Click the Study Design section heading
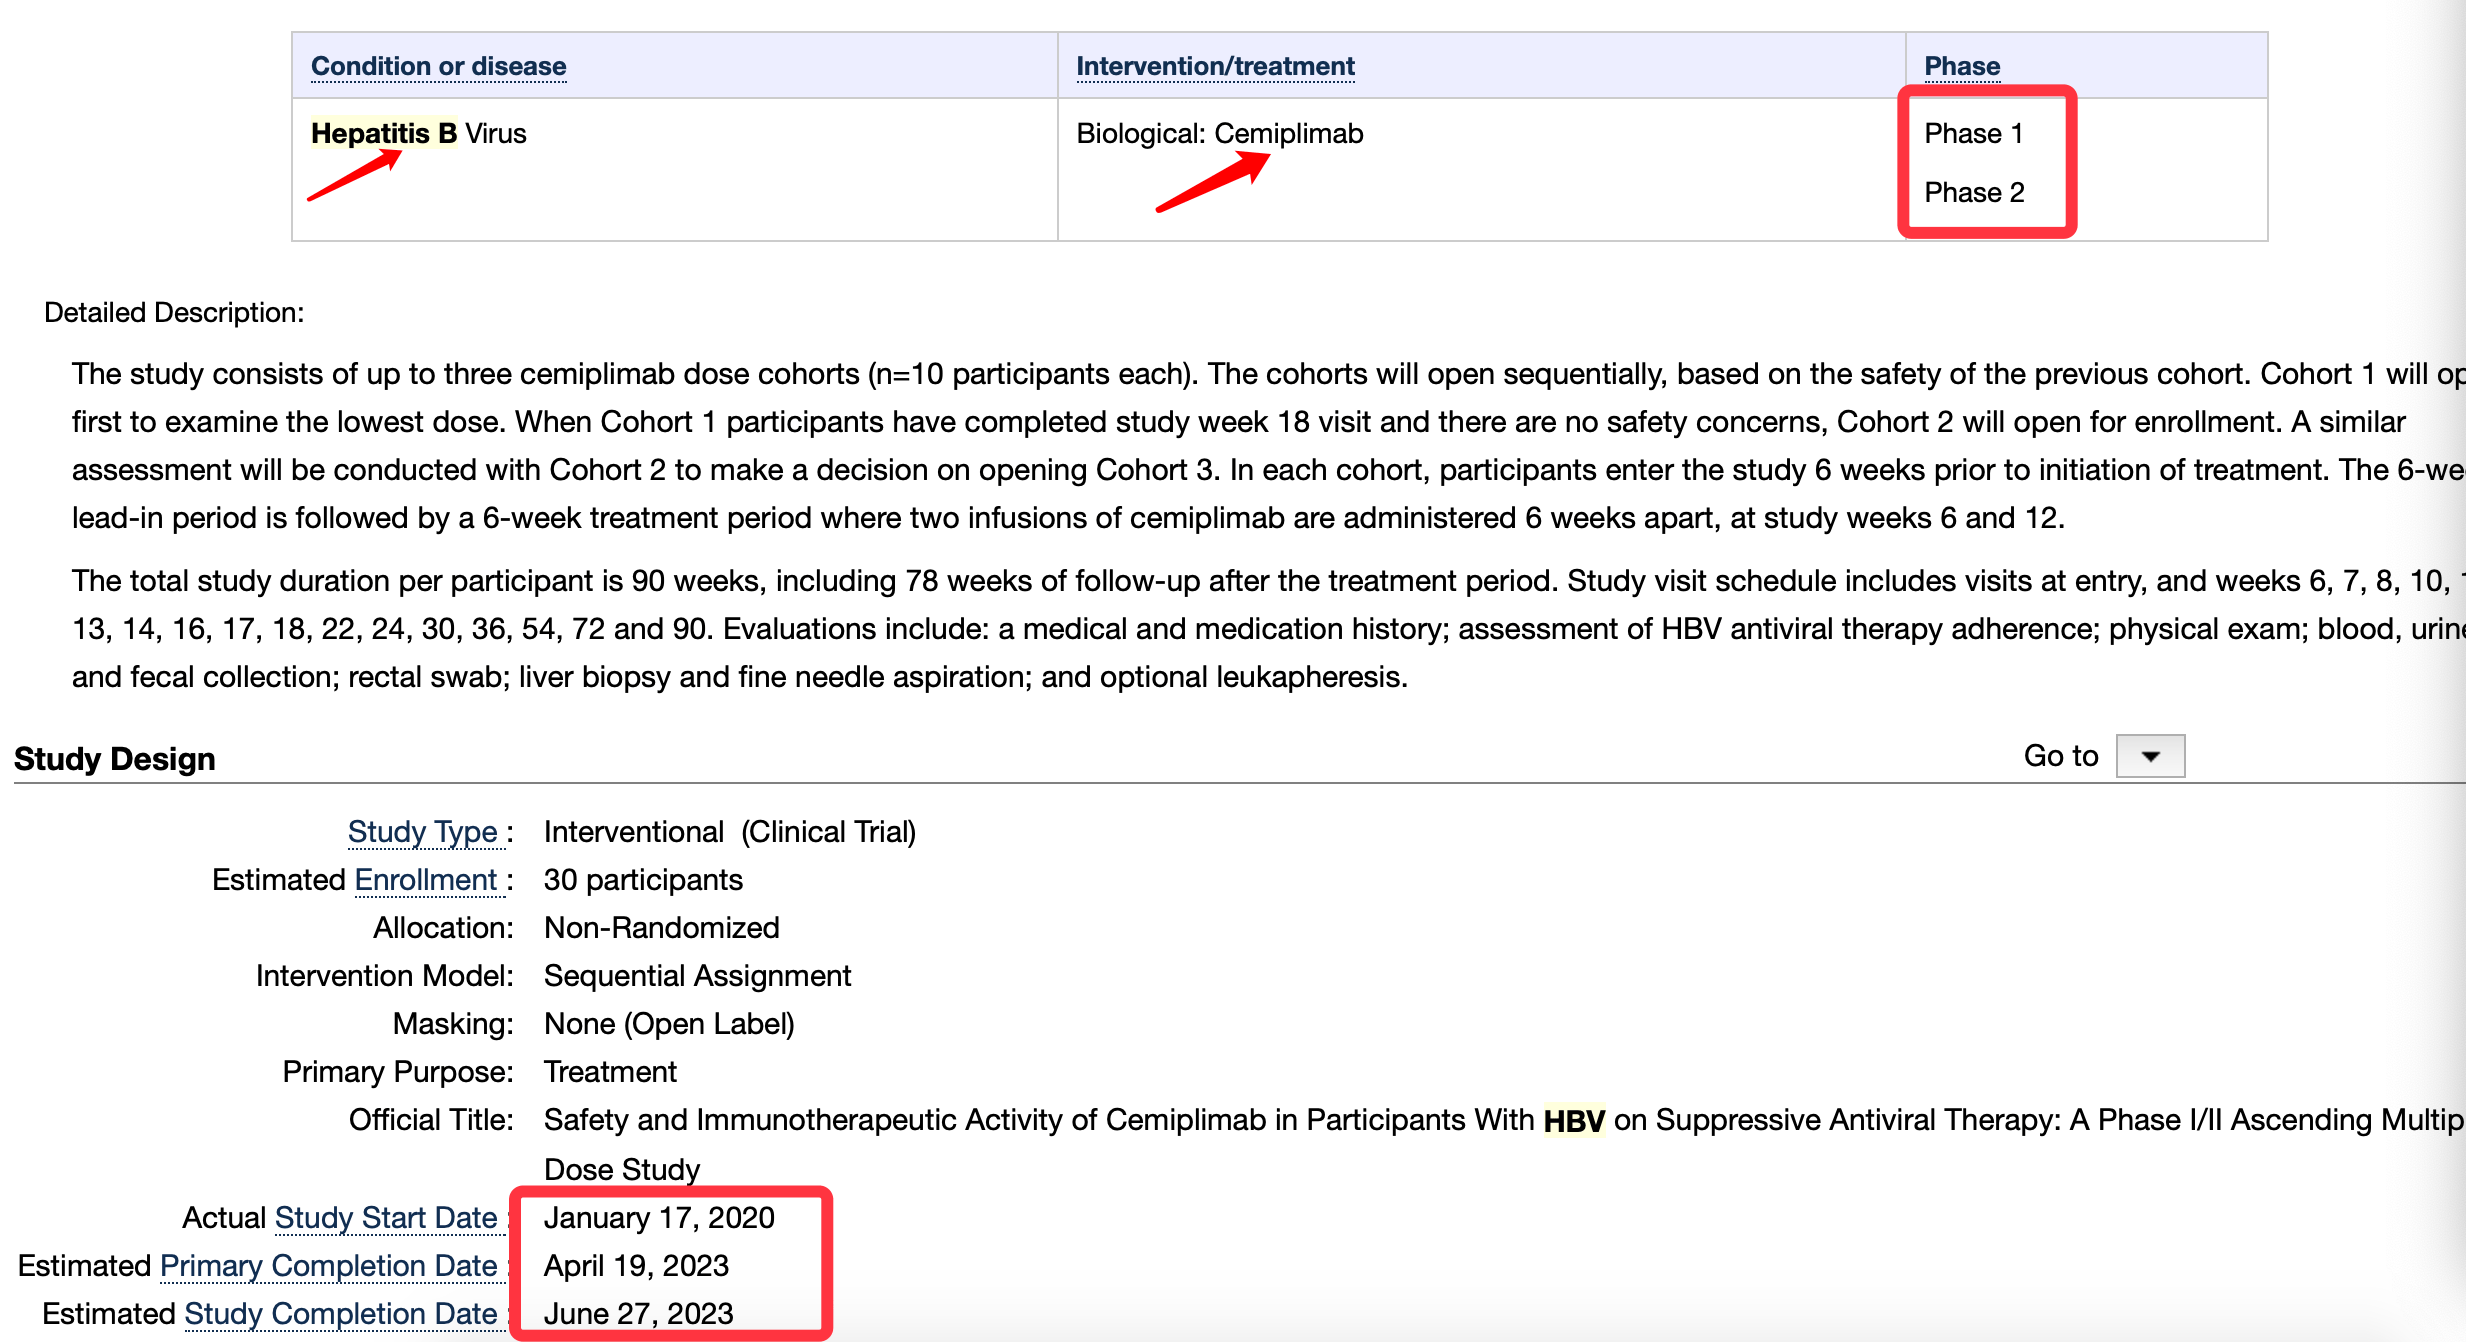Image resolution: width=2466 pixels, height=1342 pixels. [x=115, y=759]
